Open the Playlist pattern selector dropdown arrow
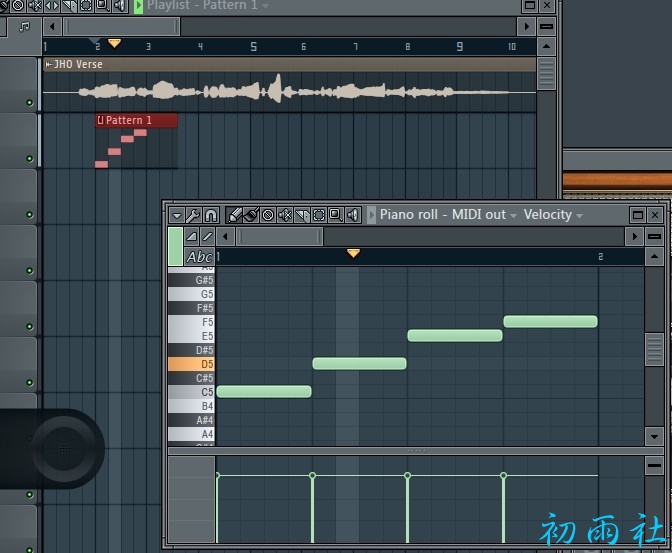The height and width of the screenshot is (553, 672). [x=266, y=6]
